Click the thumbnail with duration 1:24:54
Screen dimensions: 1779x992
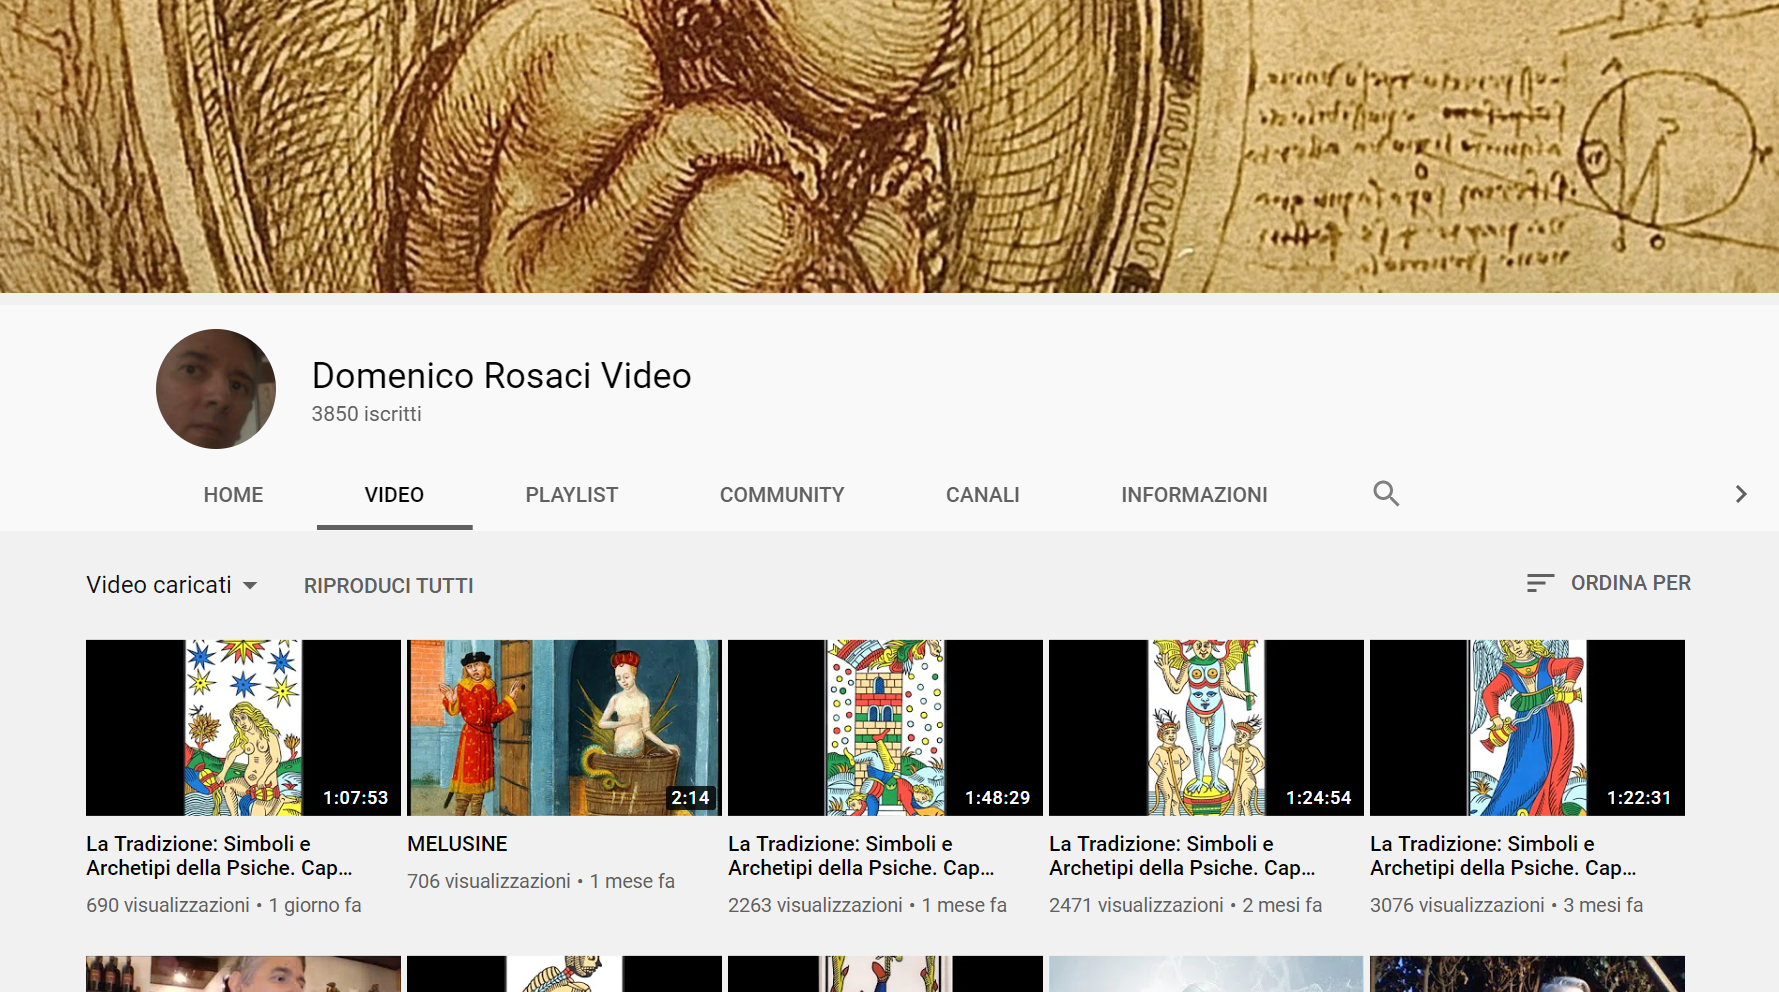pyautogui.click(x=1206, y=728)
